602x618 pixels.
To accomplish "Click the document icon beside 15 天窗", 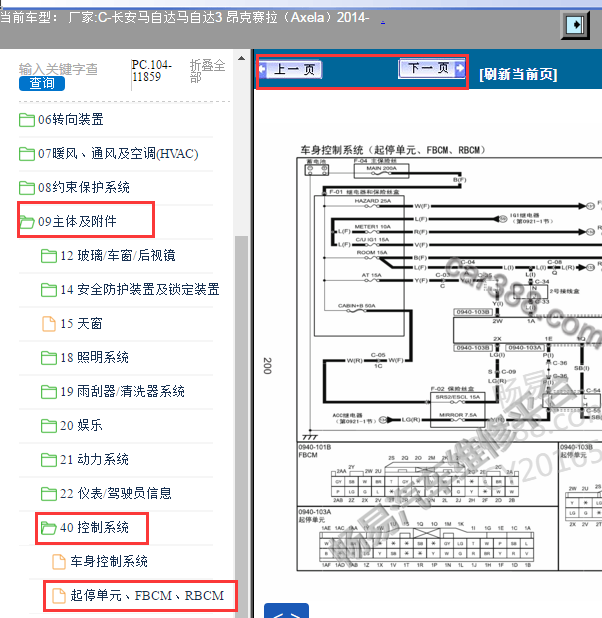I will (x=49, y=324).
